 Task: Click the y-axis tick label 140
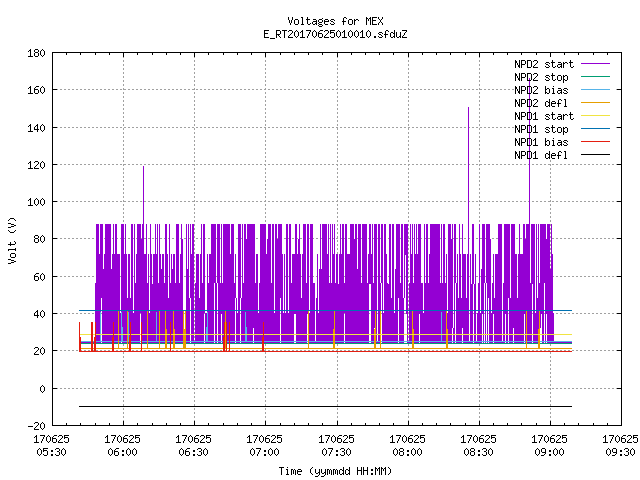click(x=36, y=128)
